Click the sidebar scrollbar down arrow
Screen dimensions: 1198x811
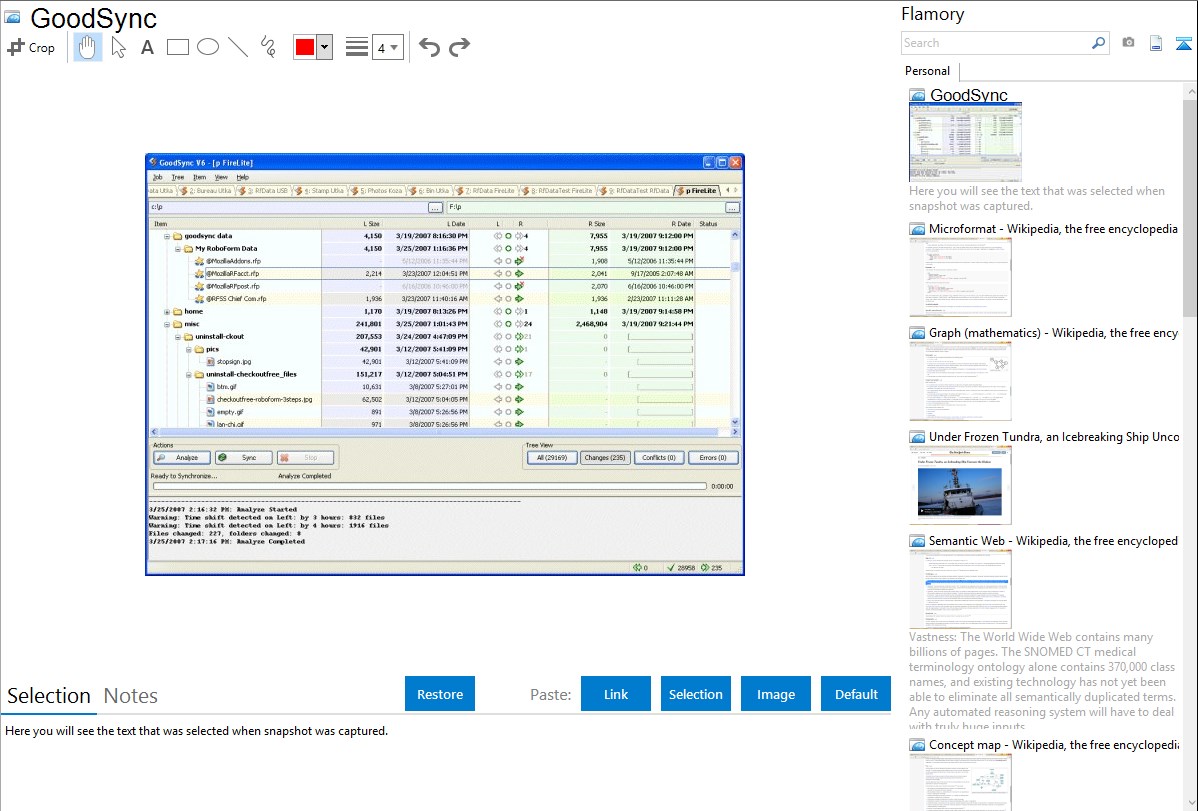point(1190,803)
